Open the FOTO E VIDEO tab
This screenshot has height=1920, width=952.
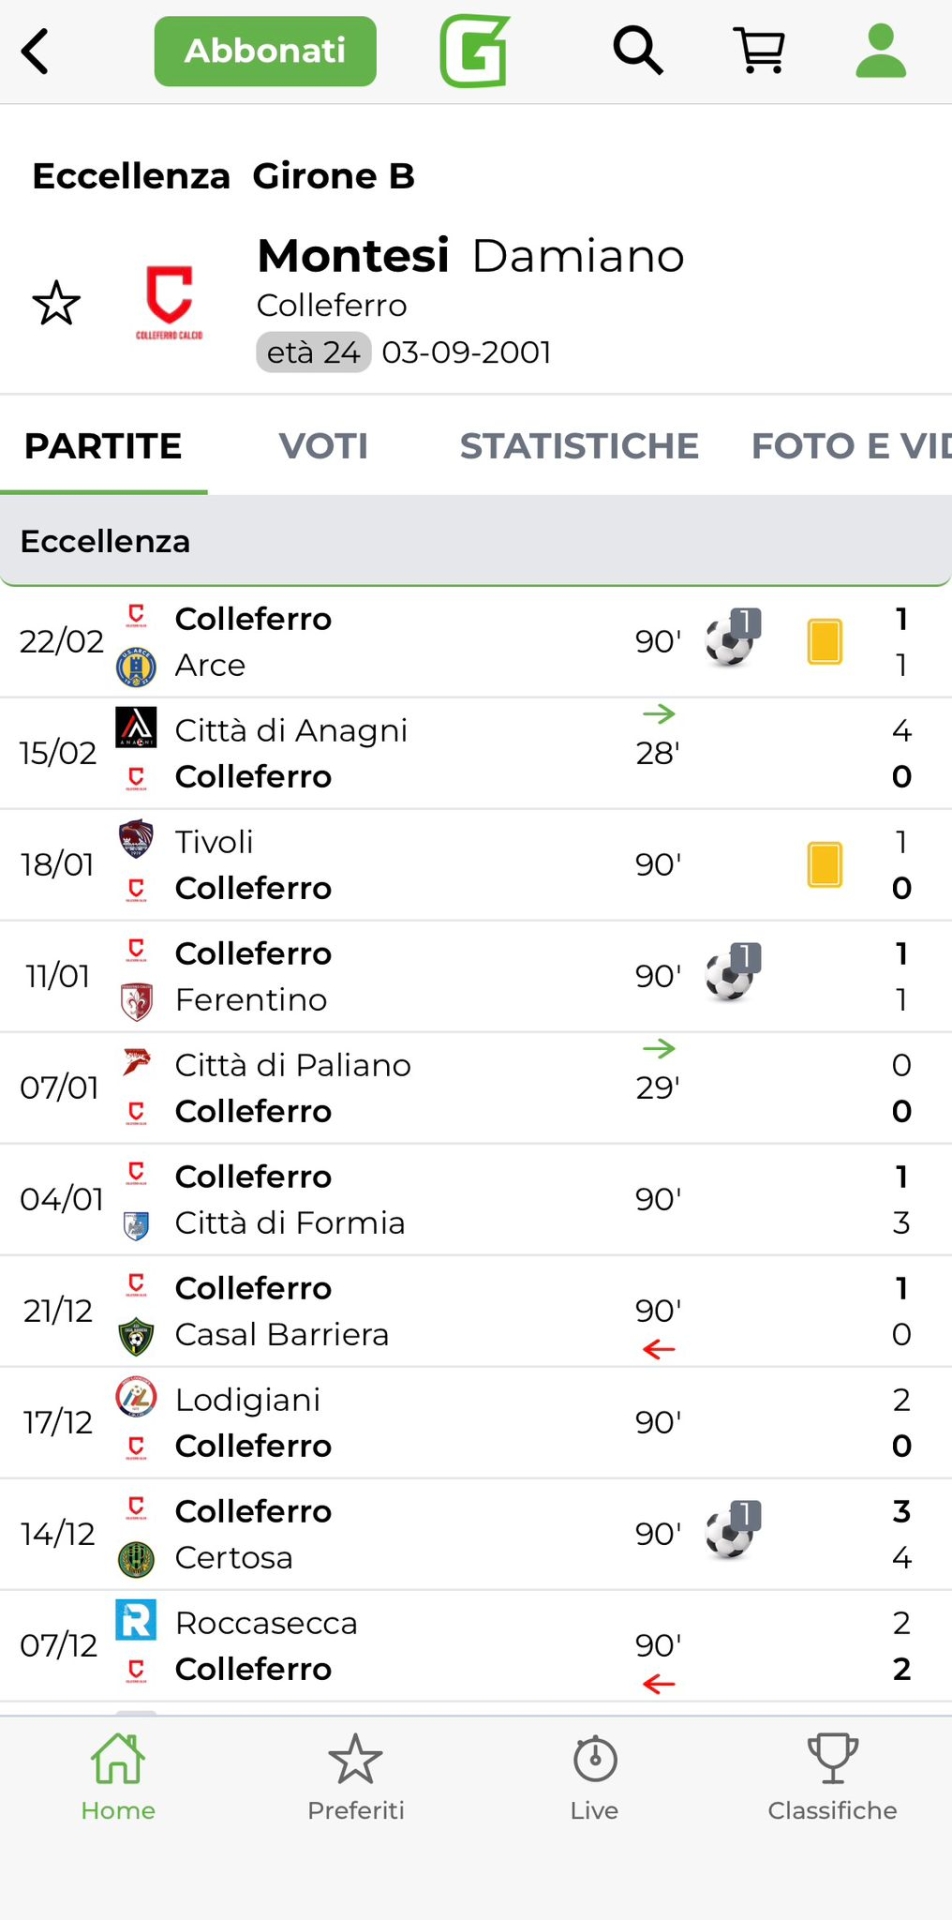[850, 446]
